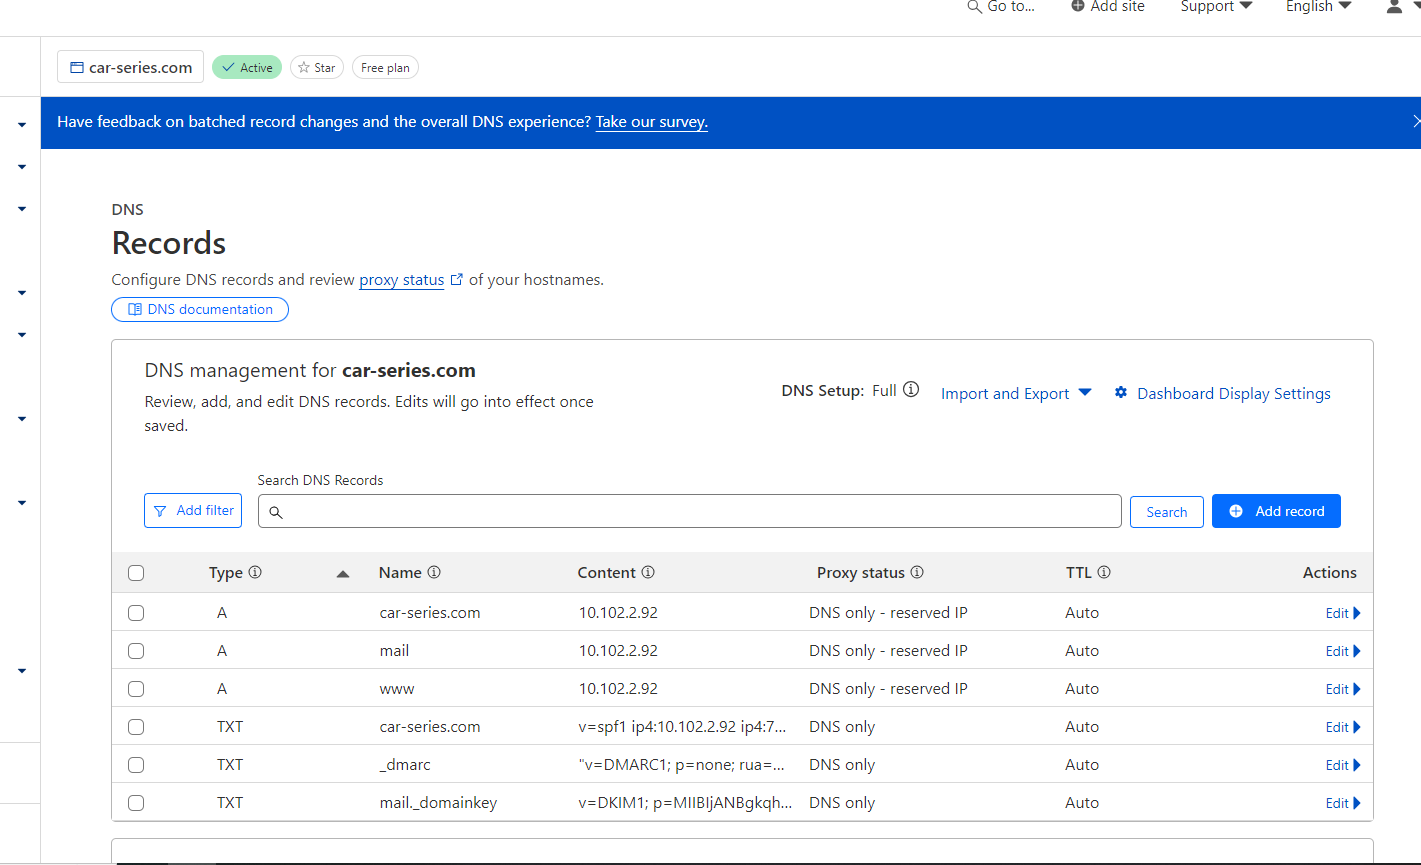Viewport: 1421px width, 865px height.
Task: Show the DNS Setup info tooltip
Action: click(x=911, y=390)
